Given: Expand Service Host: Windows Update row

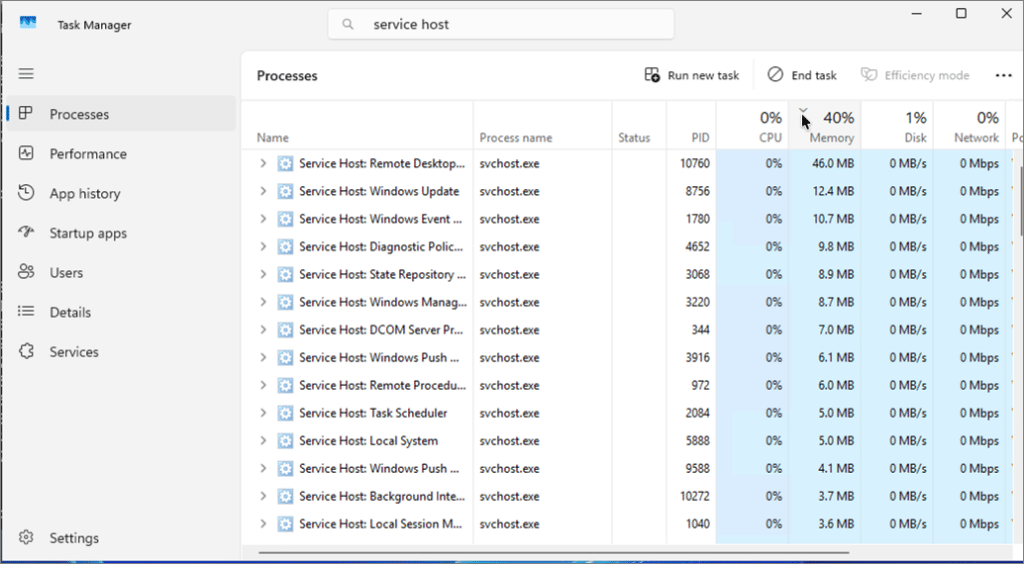Looking at the screenshot, I should click(x=263, y=191).
